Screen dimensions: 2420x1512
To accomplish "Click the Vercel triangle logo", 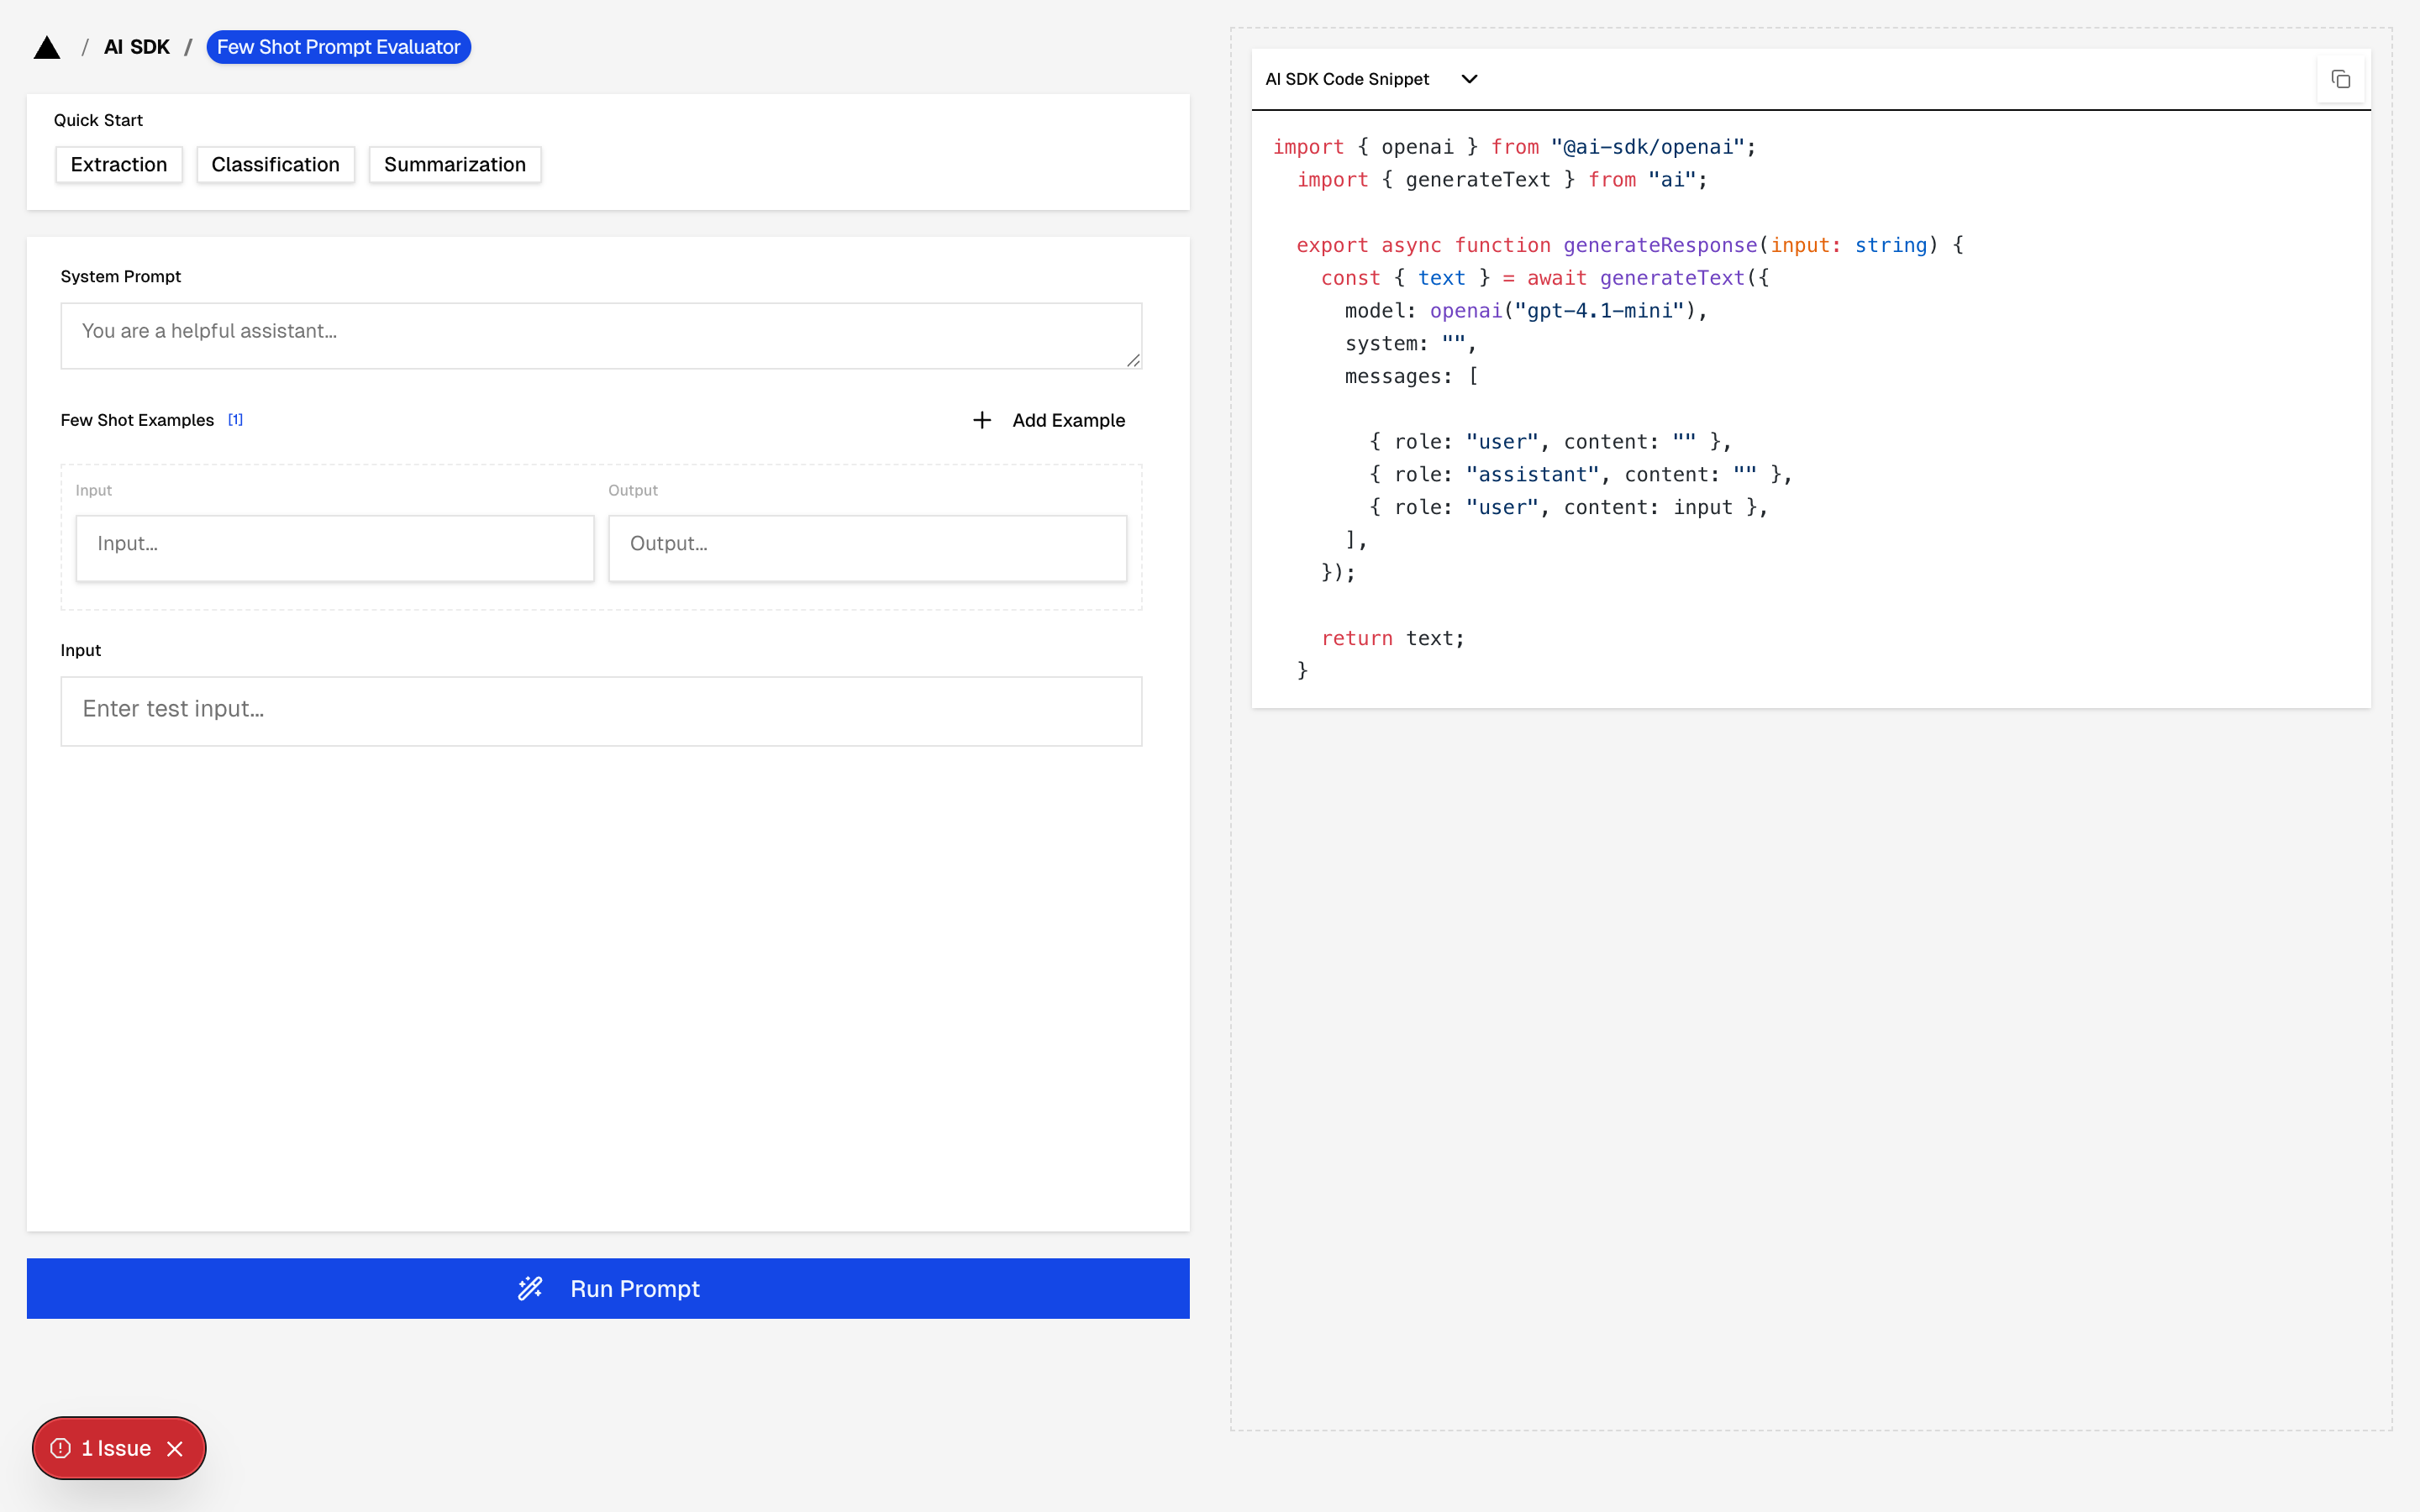I will point(47,48).
